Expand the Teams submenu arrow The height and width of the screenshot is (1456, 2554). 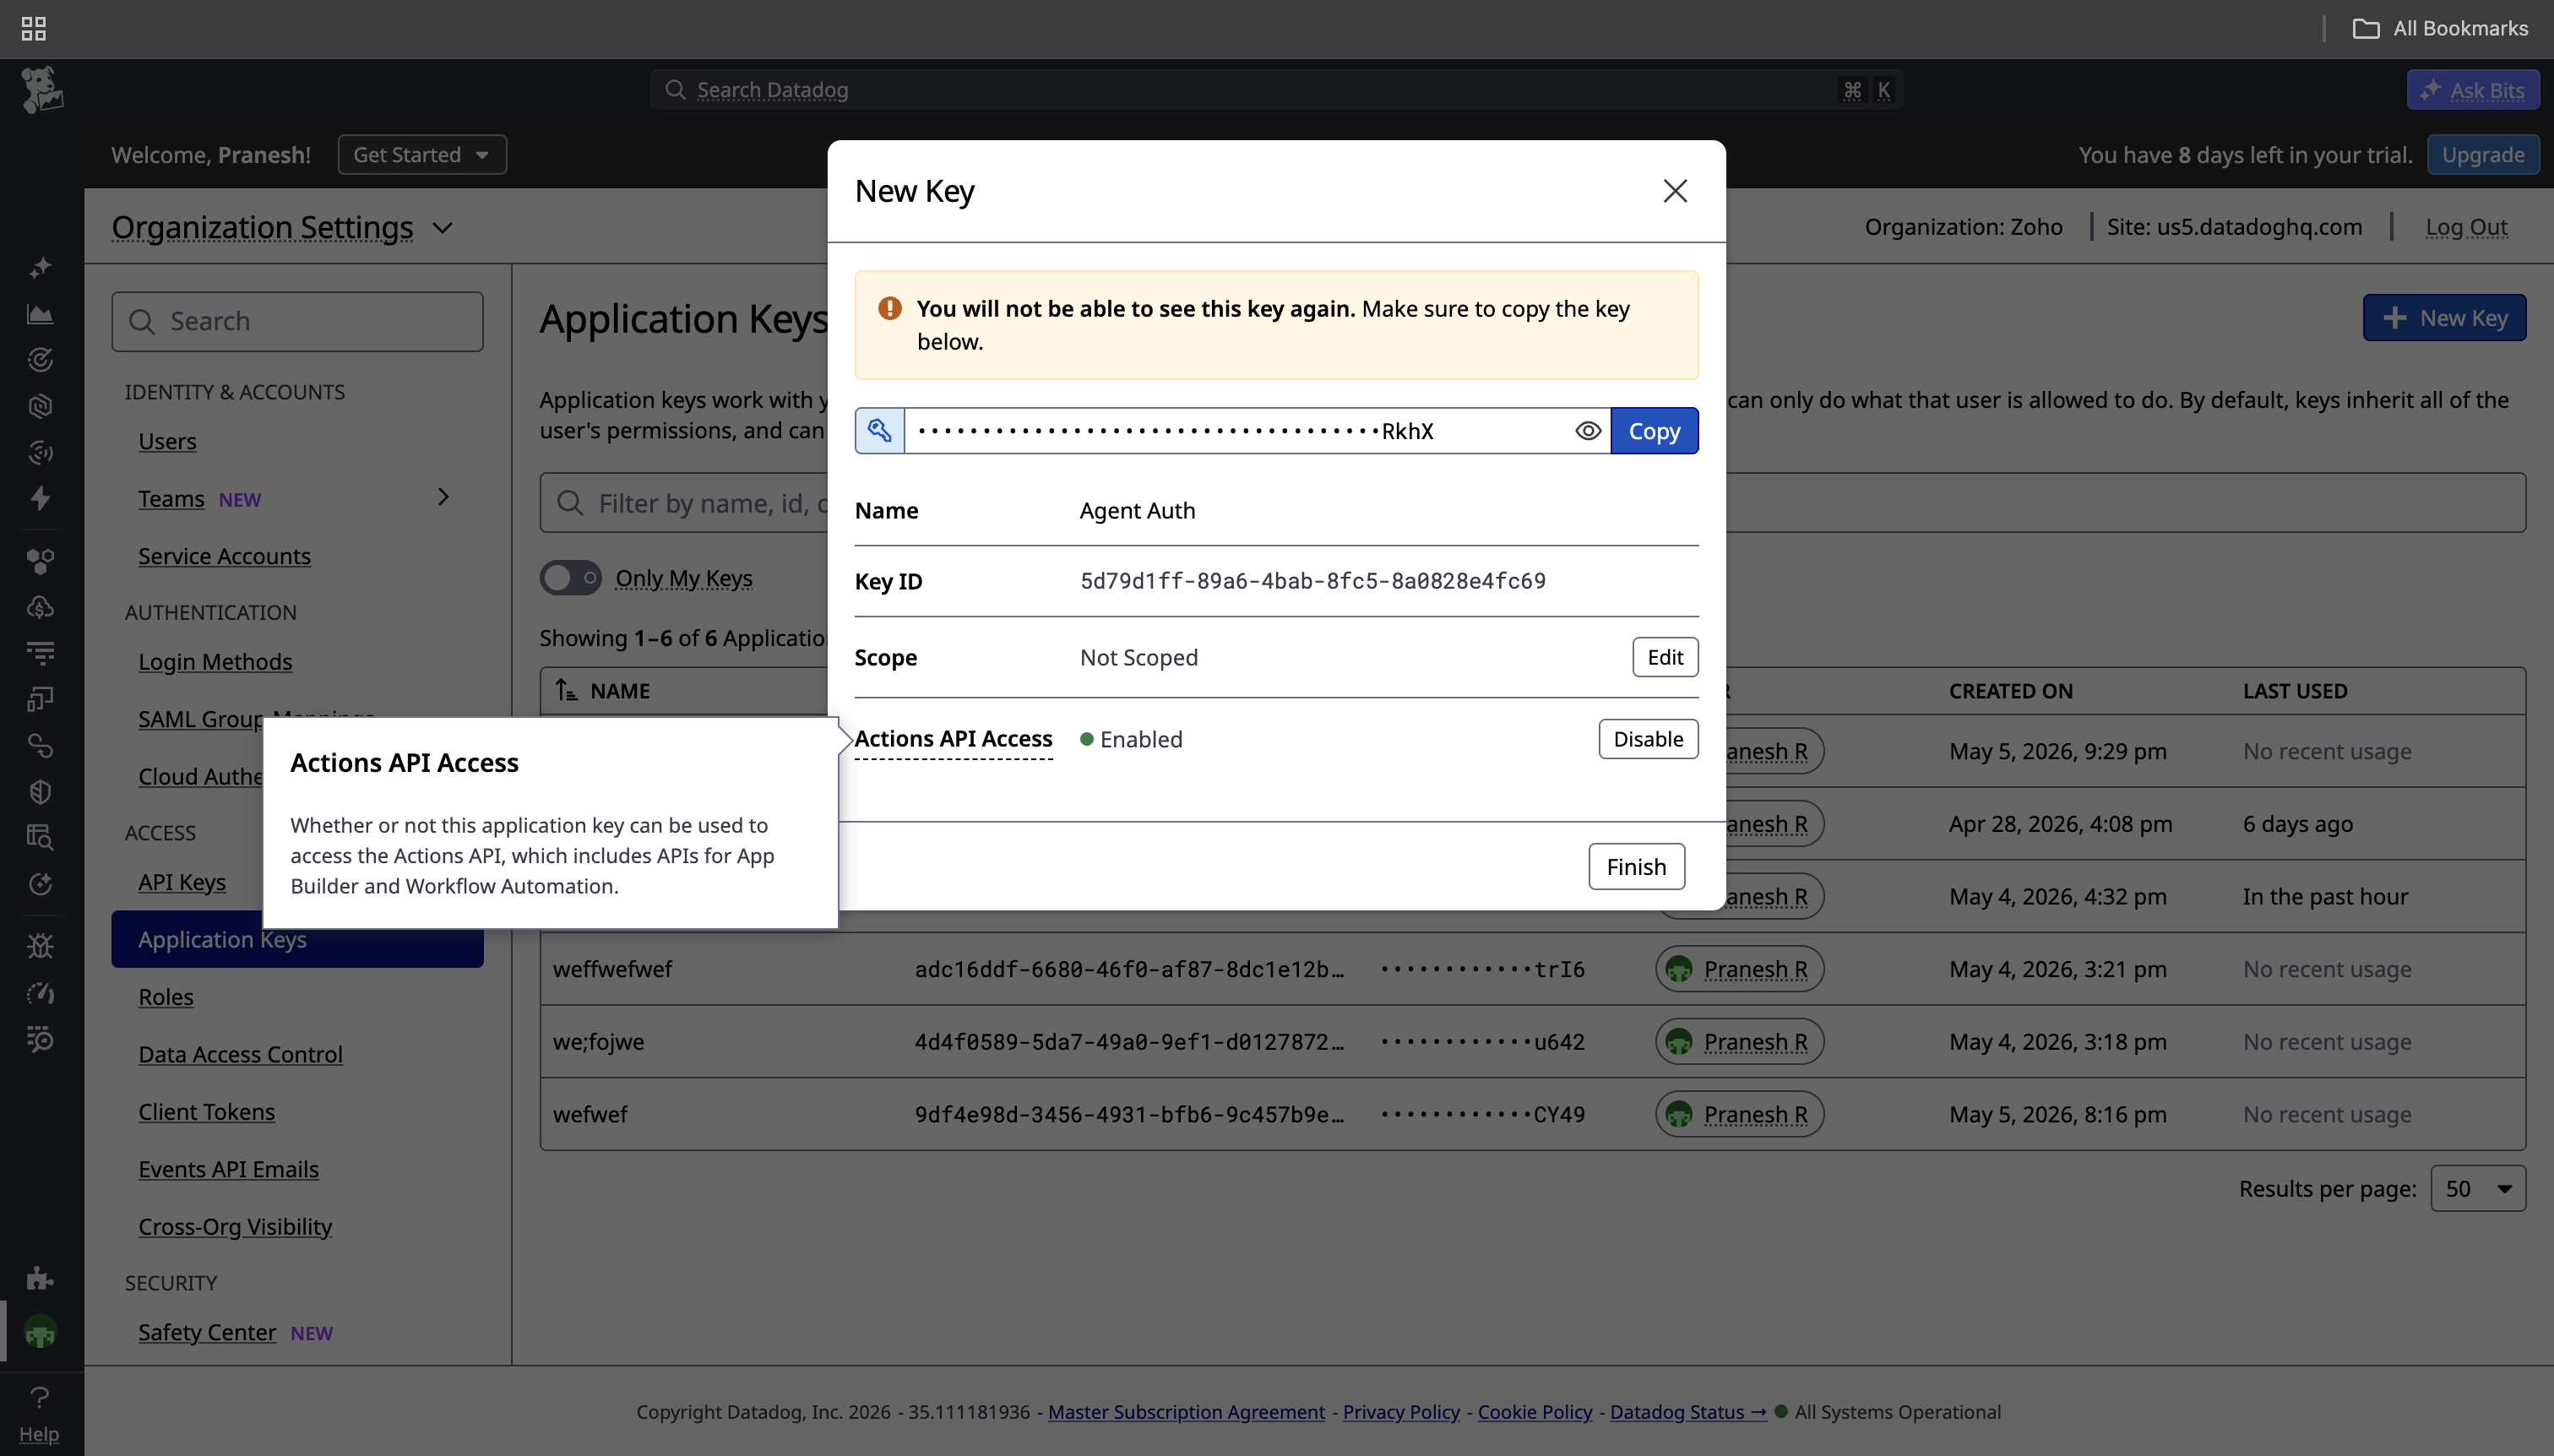pos(444,497)
